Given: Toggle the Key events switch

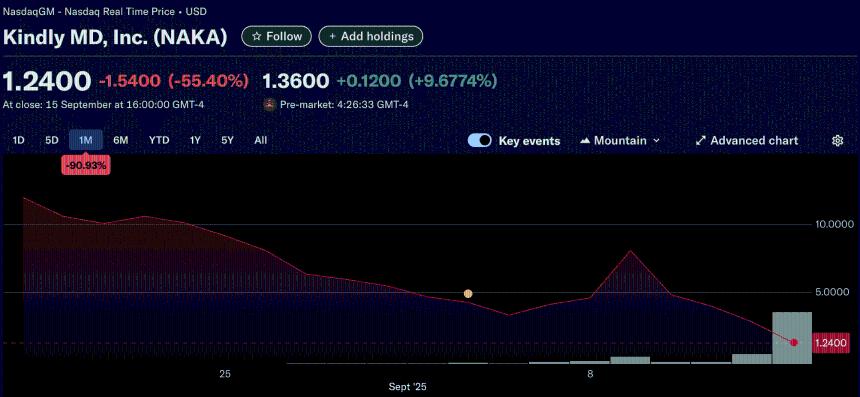Looking at the screenshot, I should (479, 141).
